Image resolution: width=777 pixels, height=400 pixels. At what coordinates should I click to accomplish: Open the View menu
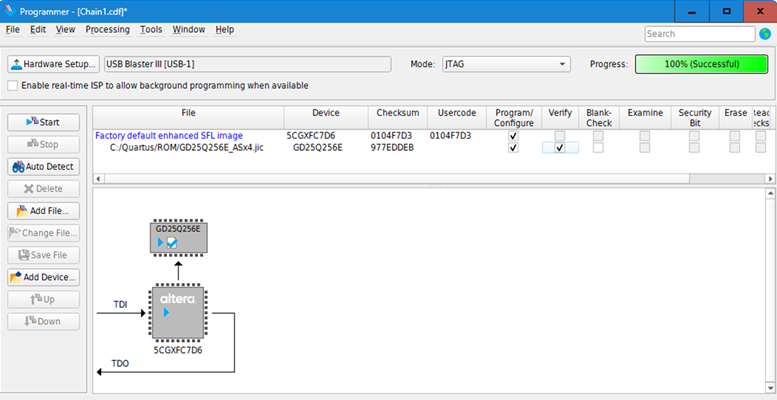[x=65, y=30]
